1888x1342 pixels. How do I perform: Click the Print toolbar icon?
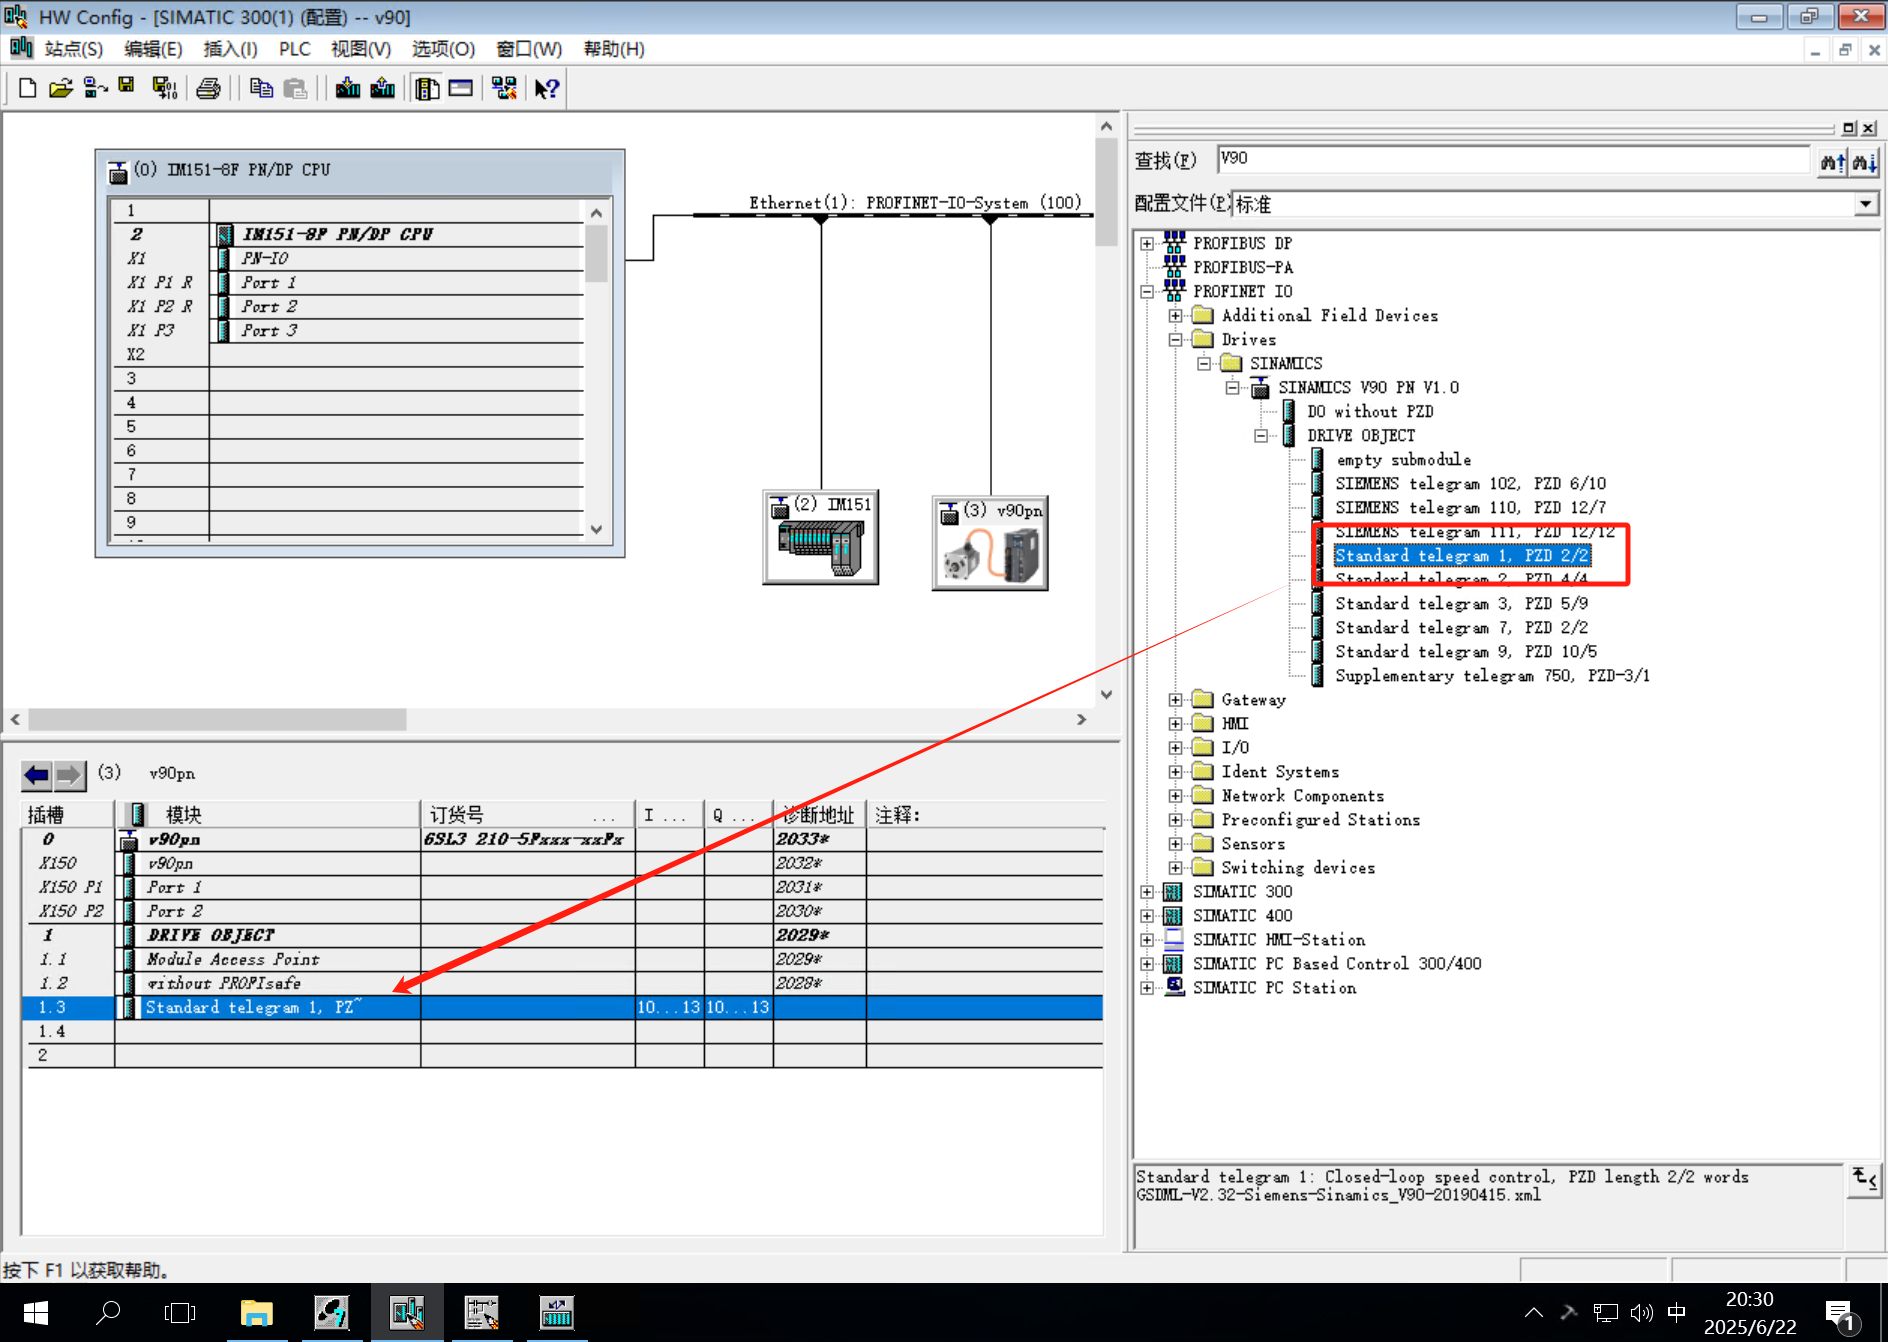pos(208,88)
